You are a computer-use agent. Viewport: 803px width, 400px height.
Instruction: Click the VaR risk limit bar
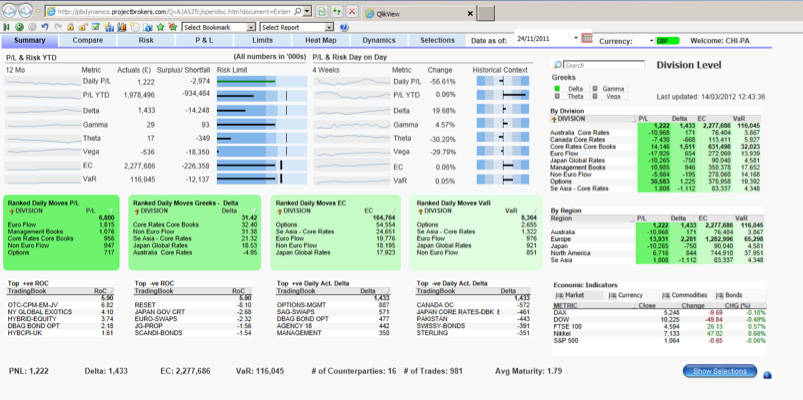click(x=262, y=179)
